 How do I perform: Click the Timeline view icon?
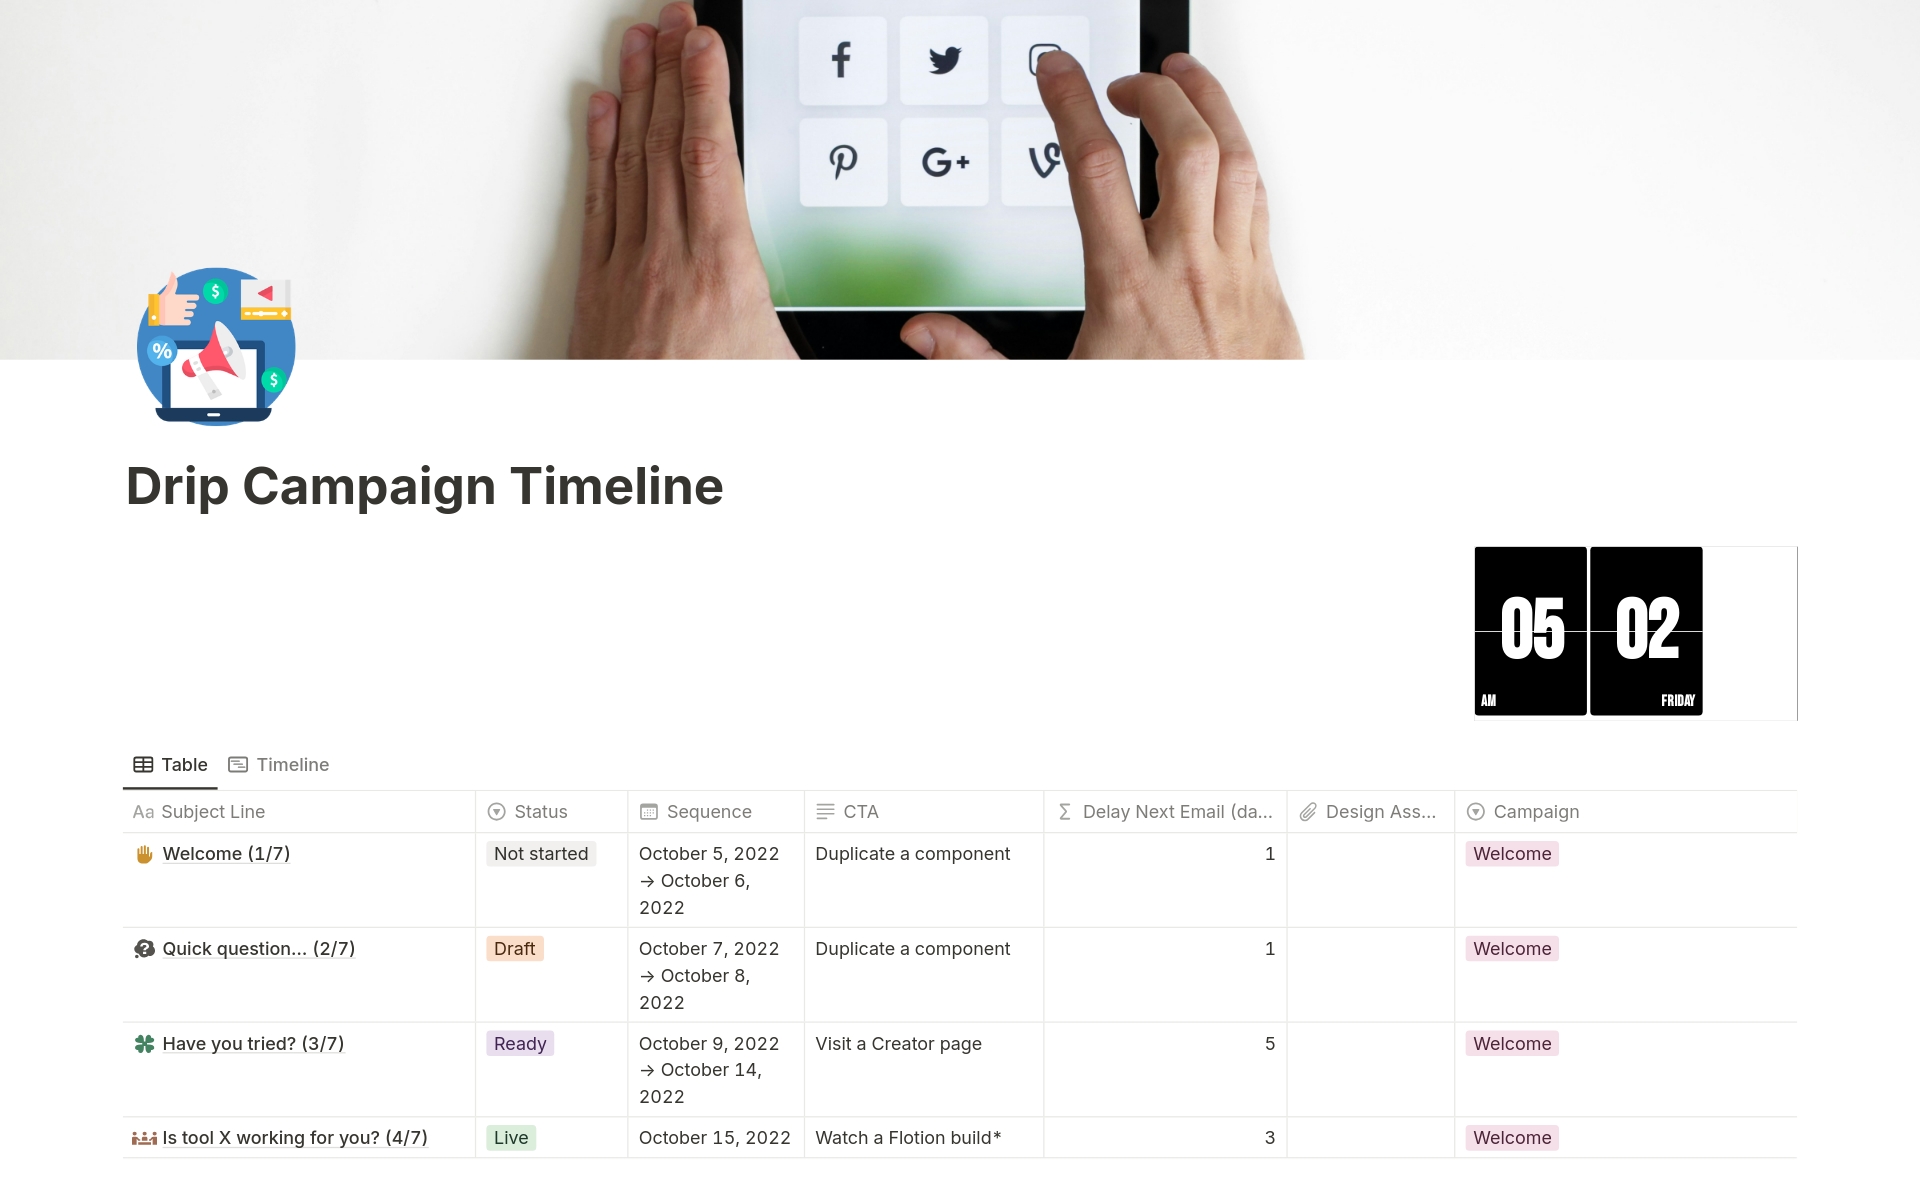point(239,764)
